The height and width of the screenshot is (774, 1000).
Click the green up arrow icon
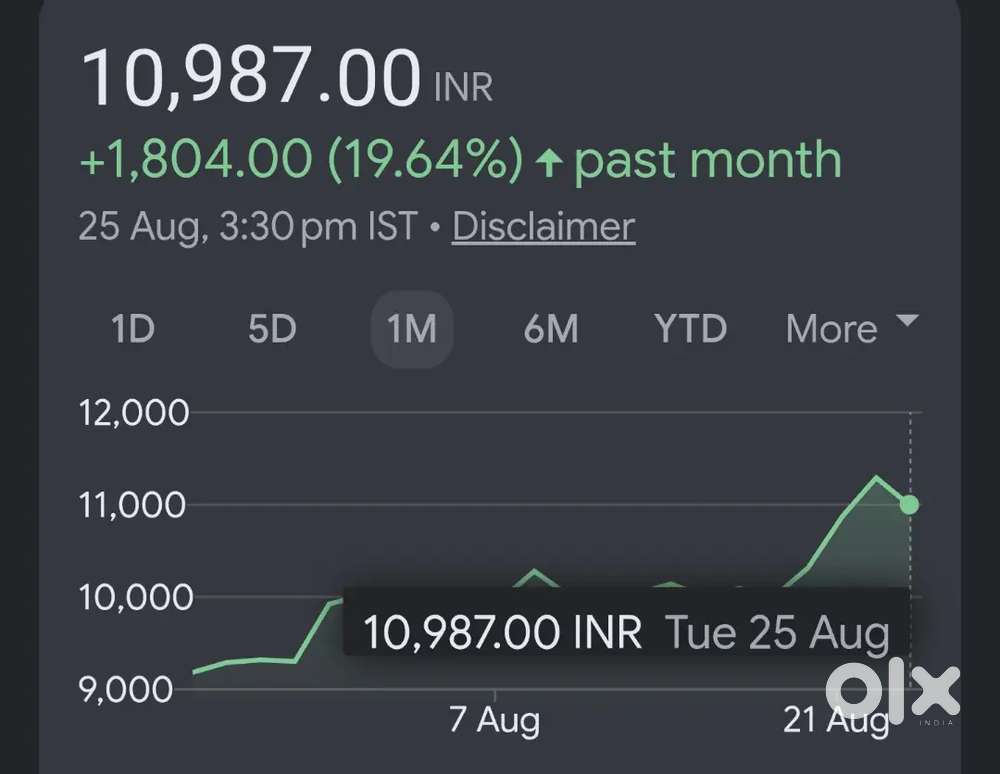548,162
